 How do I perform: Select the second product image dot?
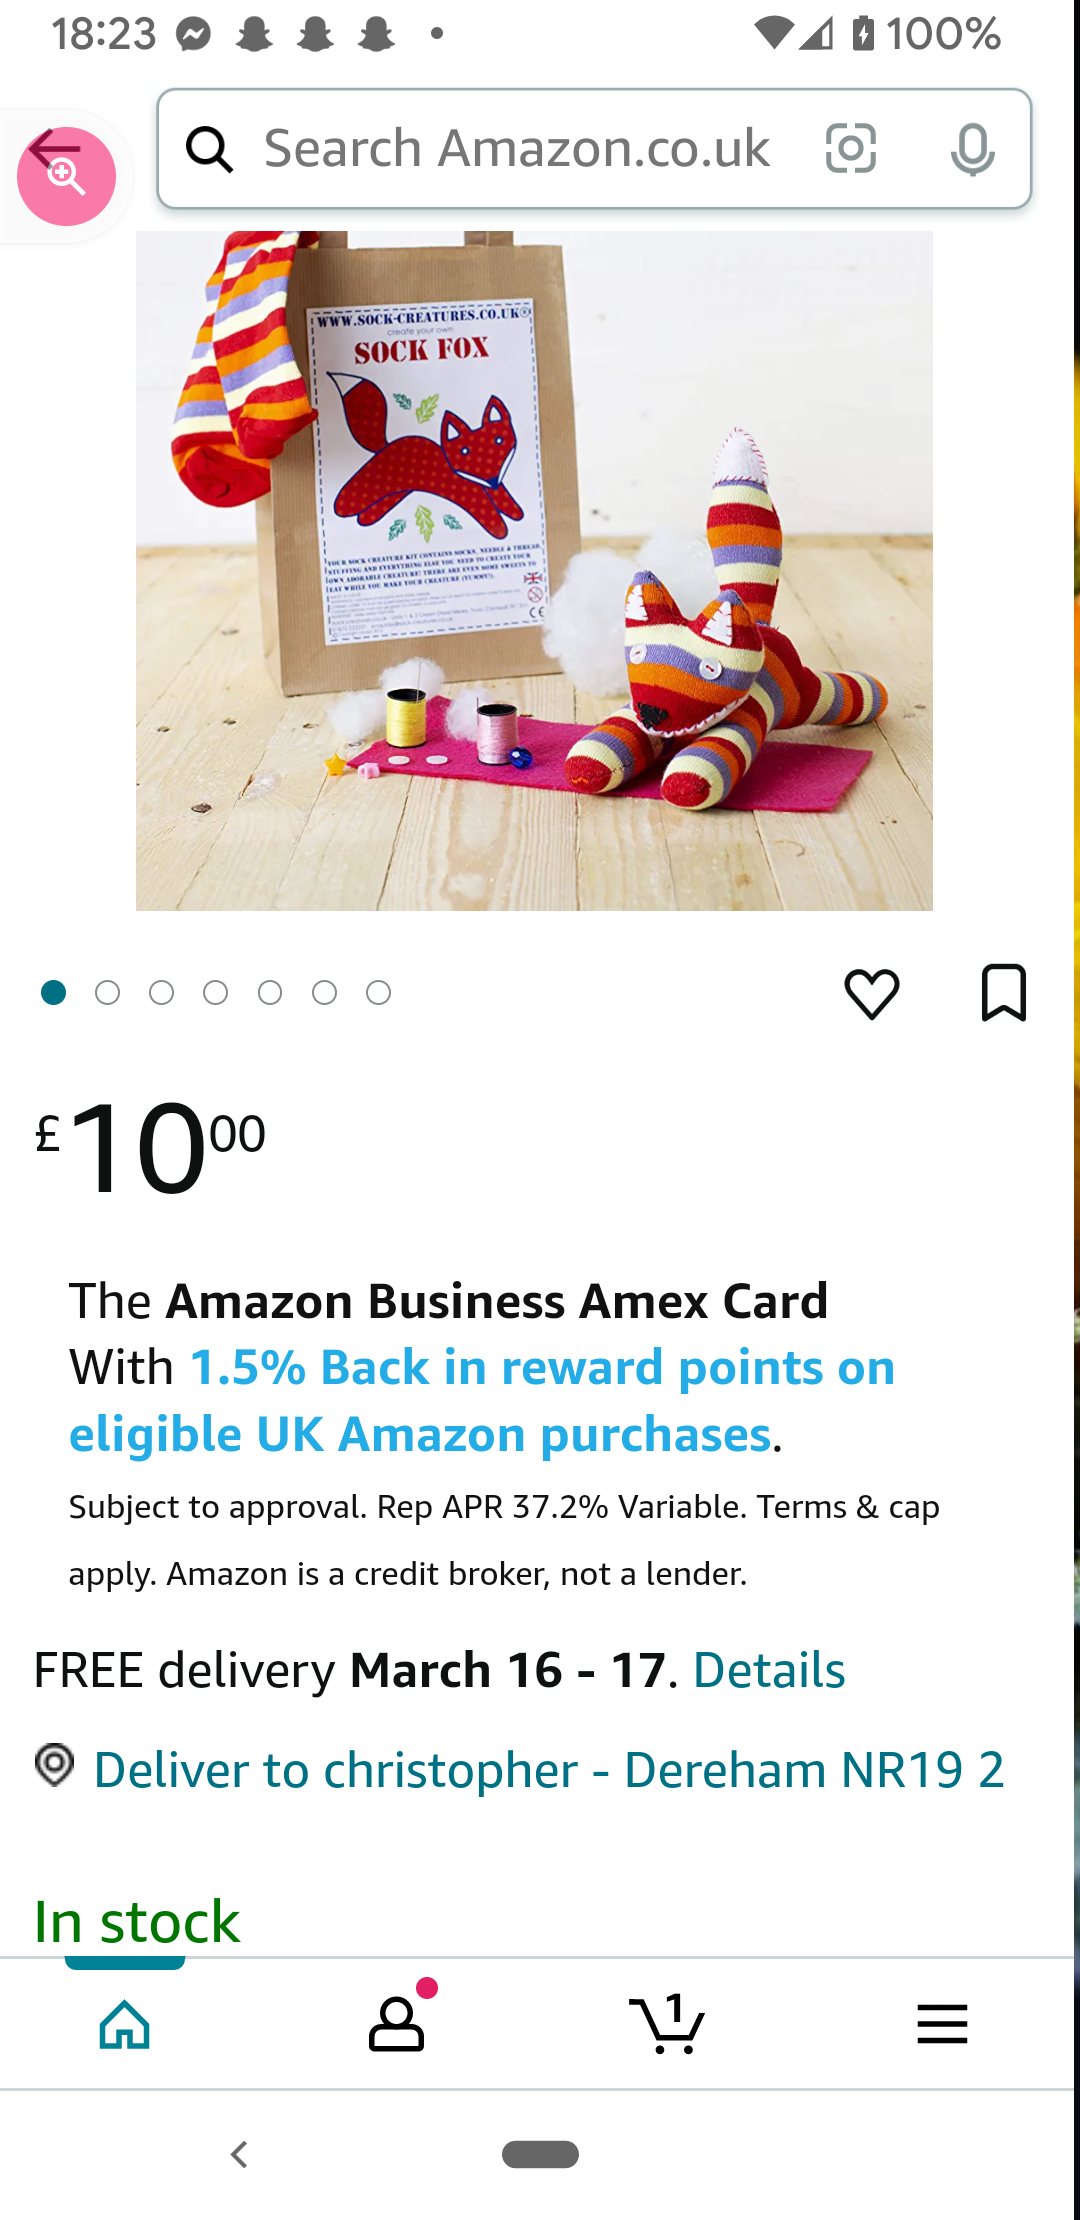(x=108, y=992)
